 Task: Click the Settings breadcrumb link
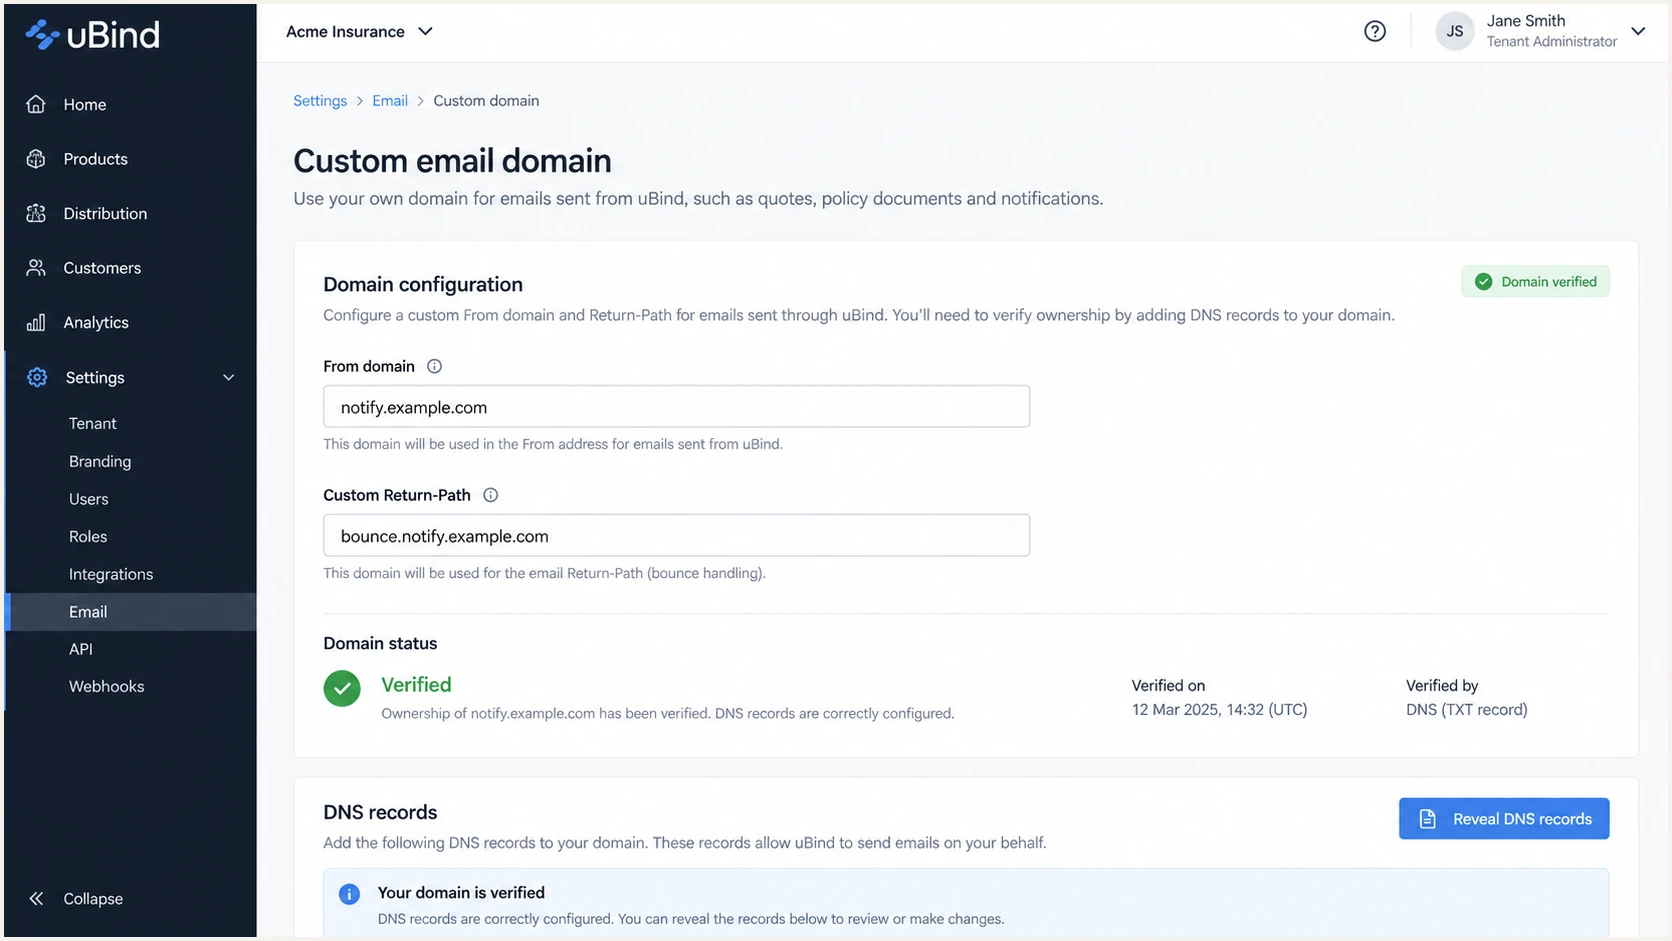[x=320, y=101]
